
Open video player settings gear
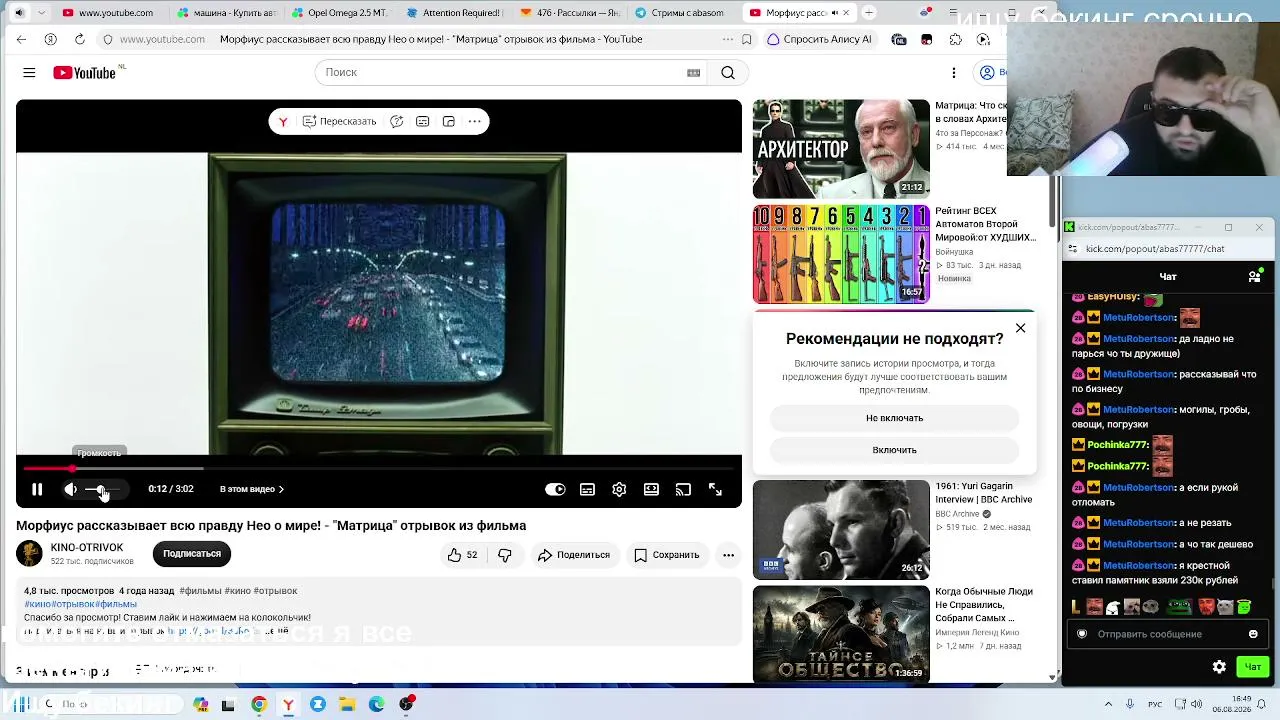pos(619,489)
